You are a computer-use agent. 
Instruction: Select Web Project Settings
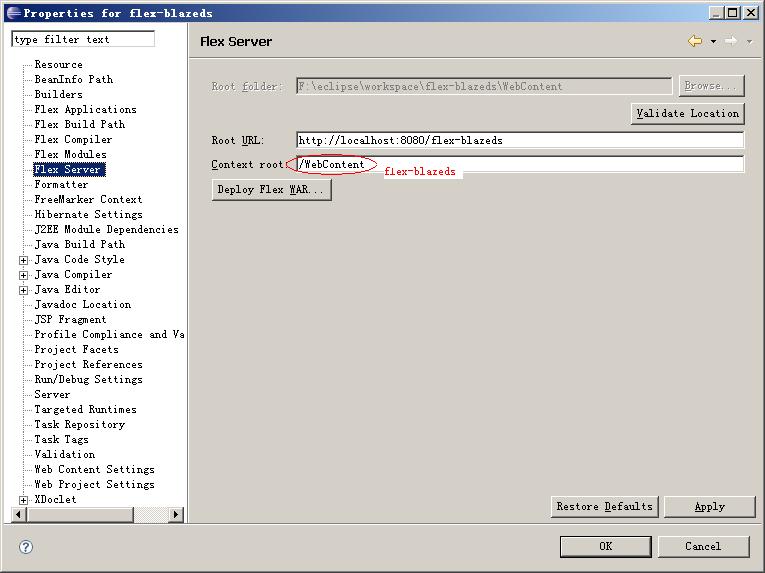pyautogui.click(x=94, y=485)
